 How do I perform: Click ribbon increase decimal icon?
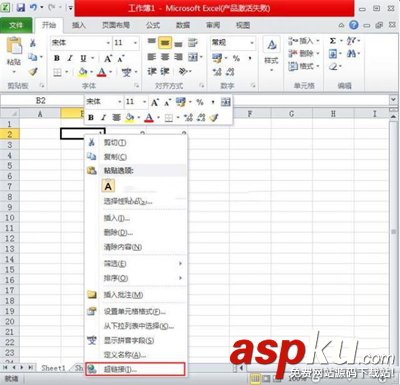[x=217, y=71]
